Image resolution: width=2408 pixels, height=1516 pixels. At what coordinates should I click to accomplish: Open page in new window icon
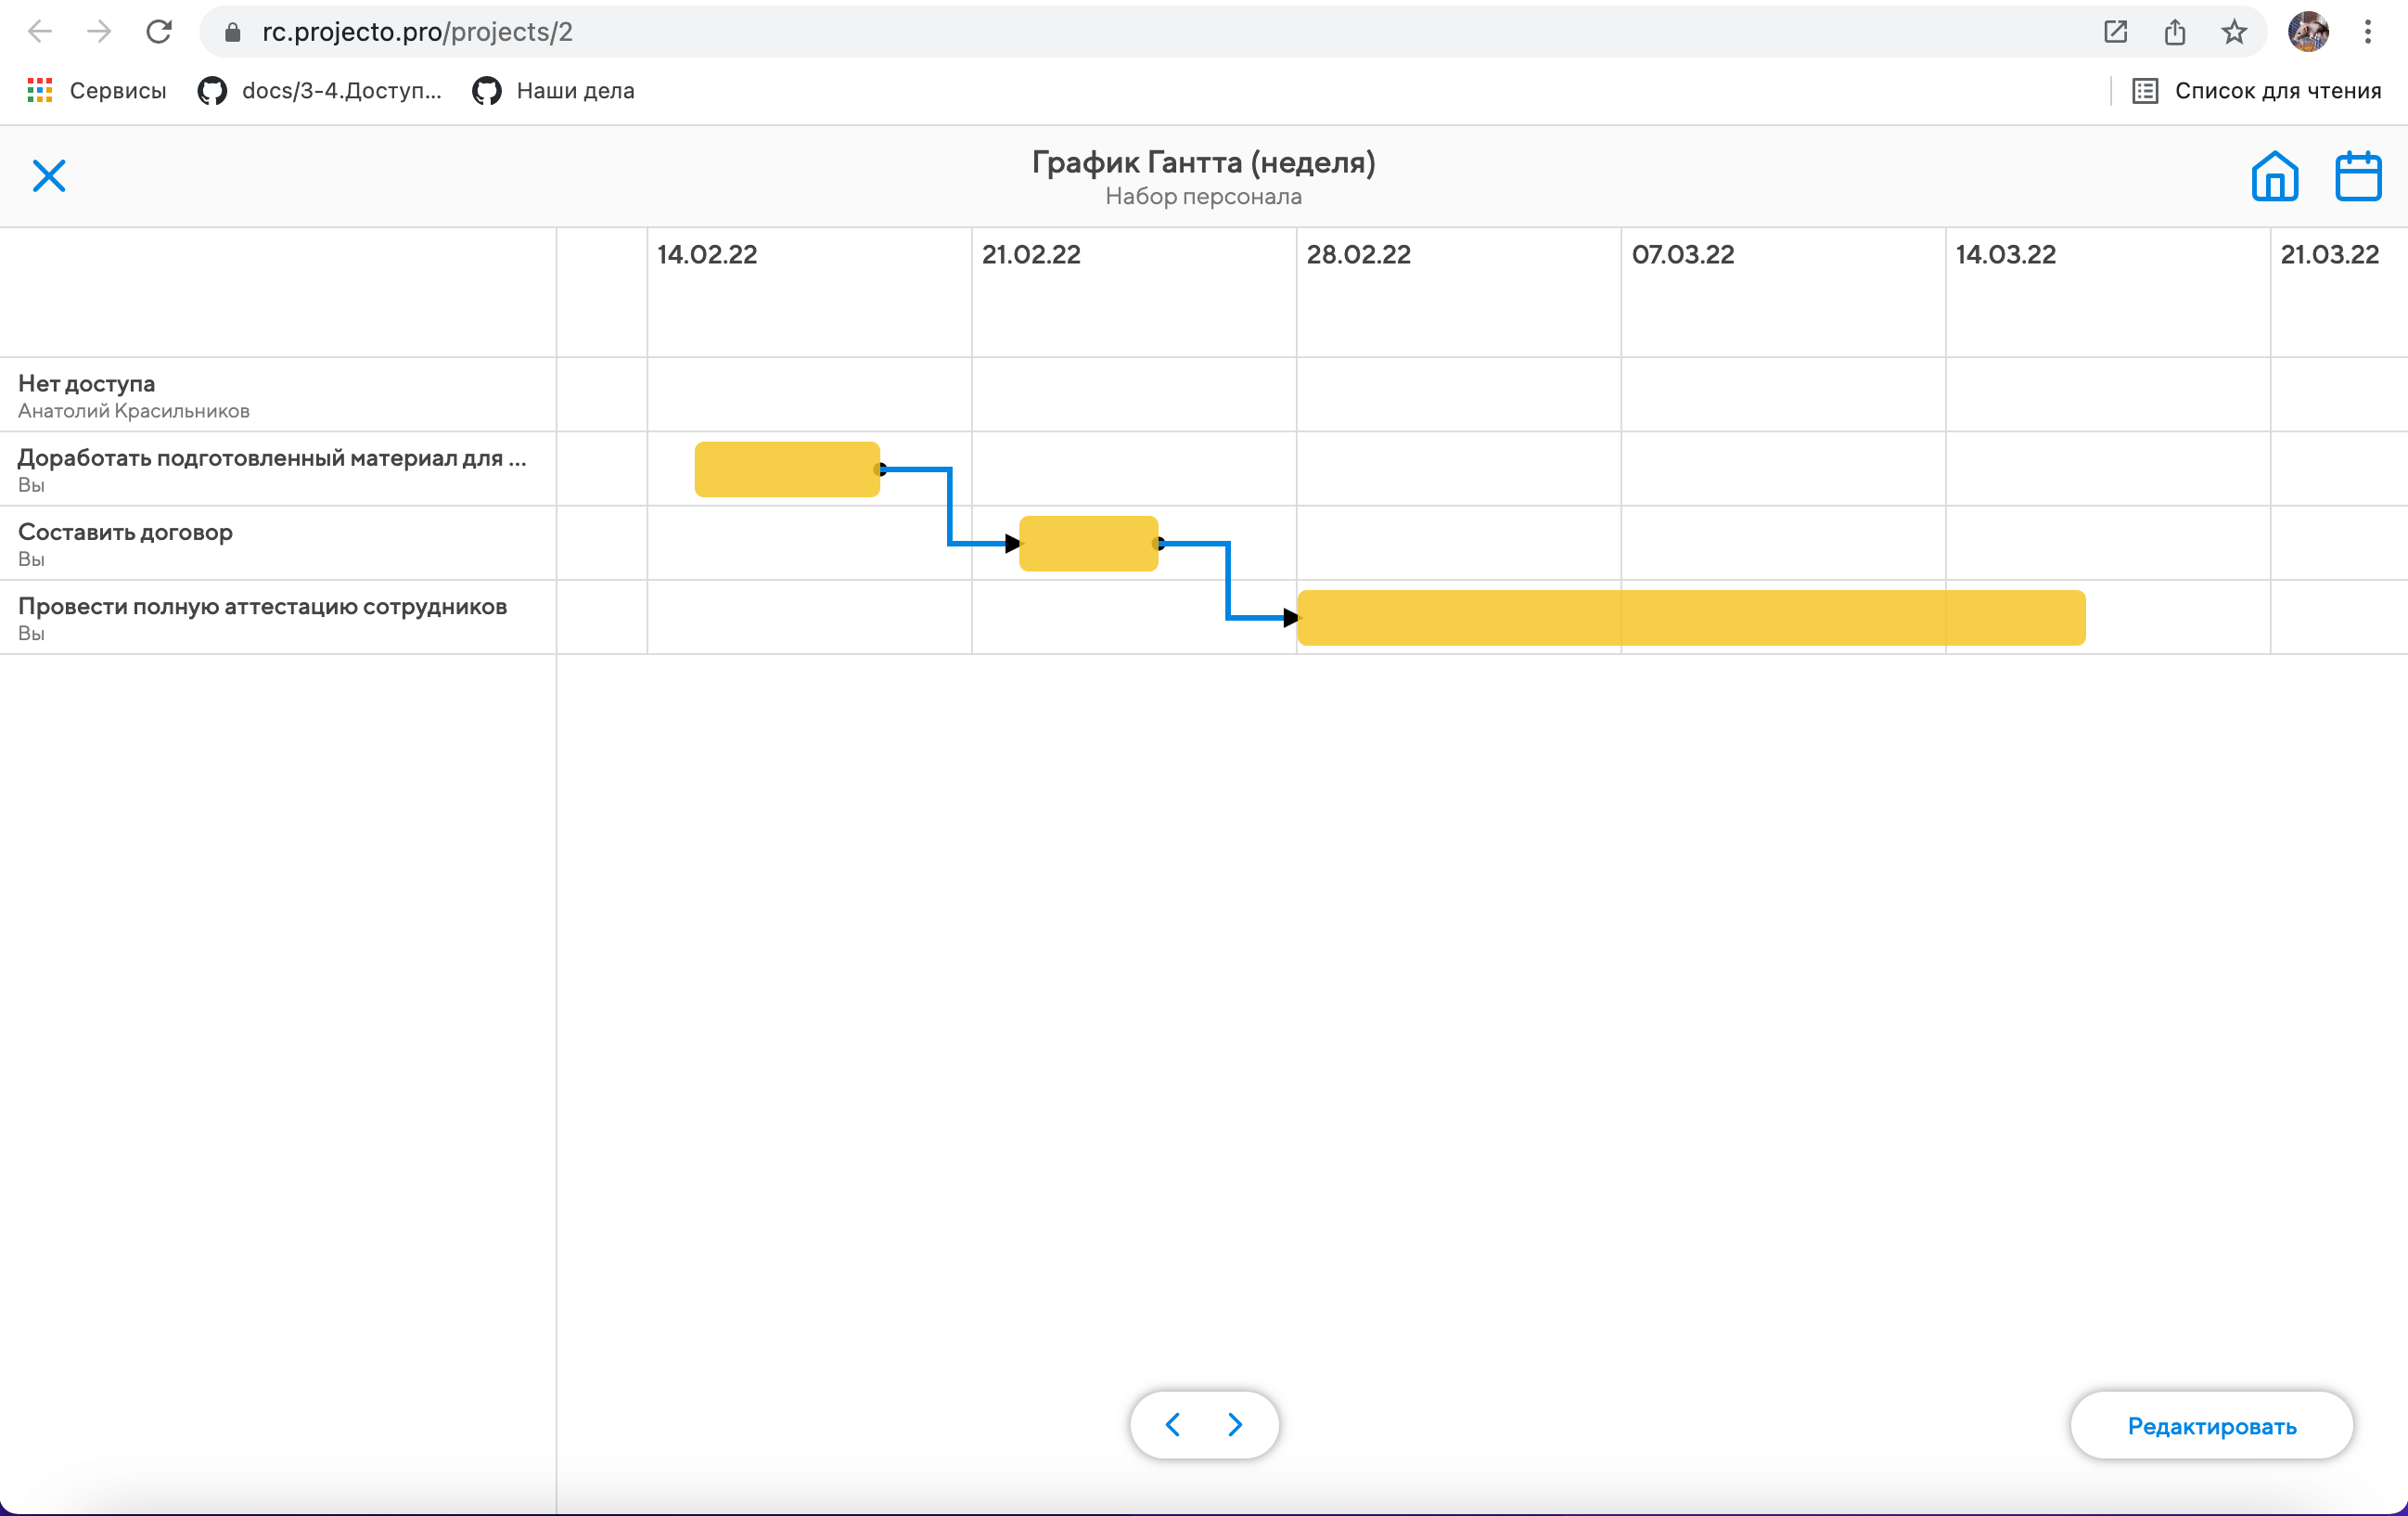coord(2115,32)
